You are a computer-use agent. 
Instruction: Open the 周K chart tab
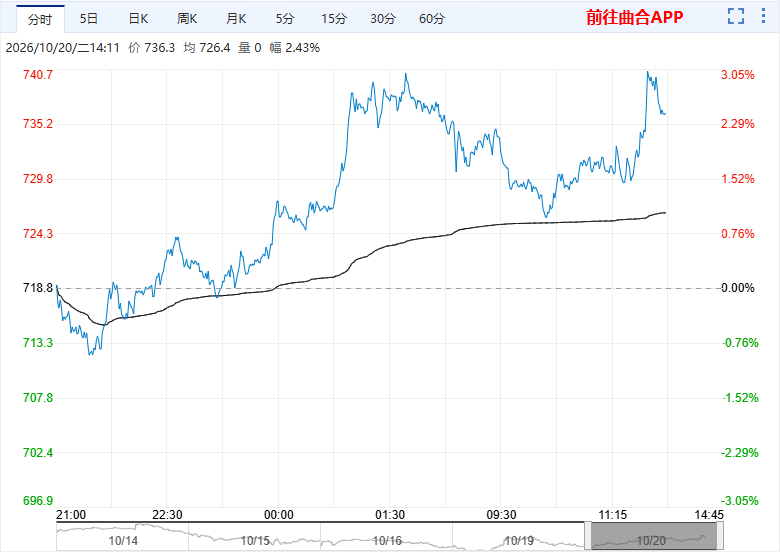point(187,19)
